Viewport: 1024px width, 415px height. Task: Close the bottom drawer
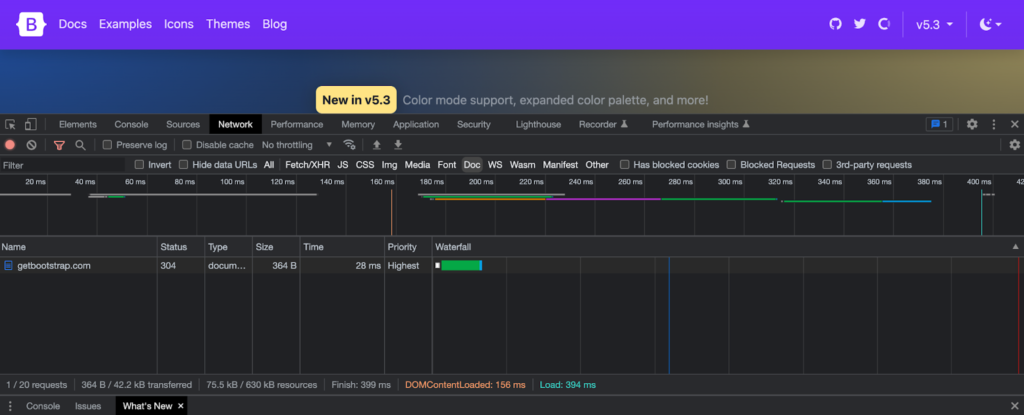coord(1014,406)
